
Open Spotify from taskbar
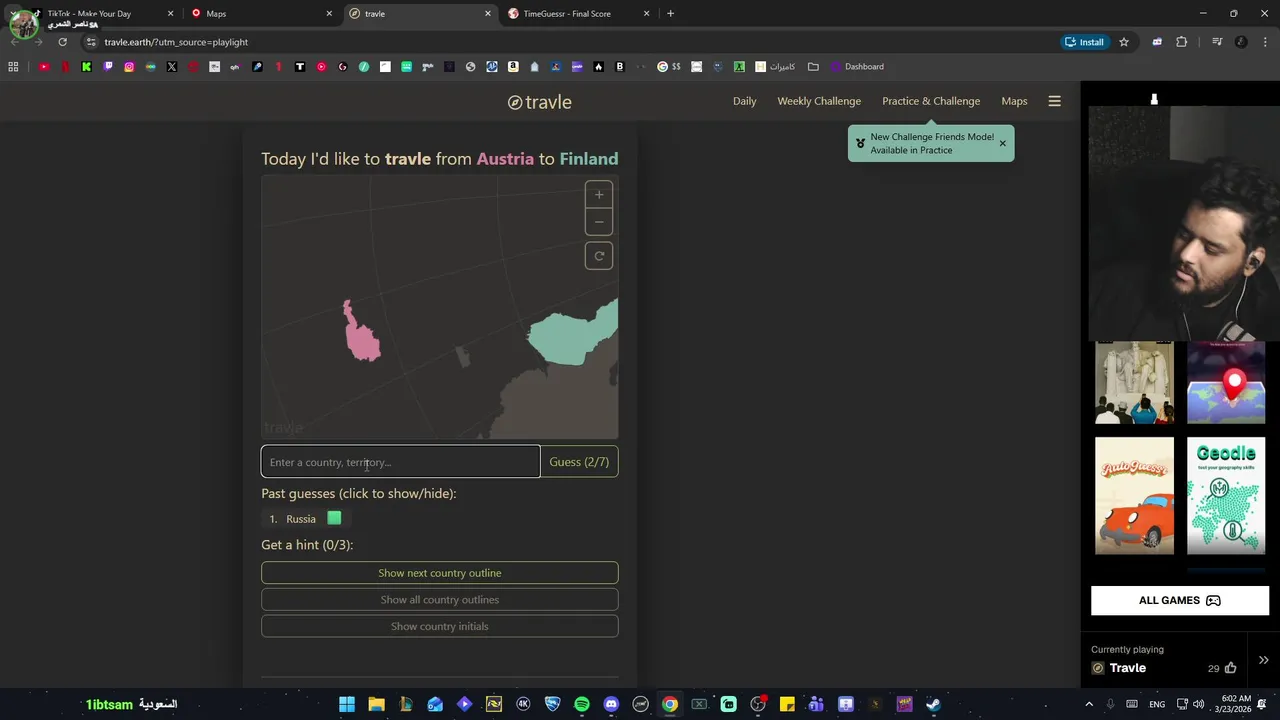point(582,704)
